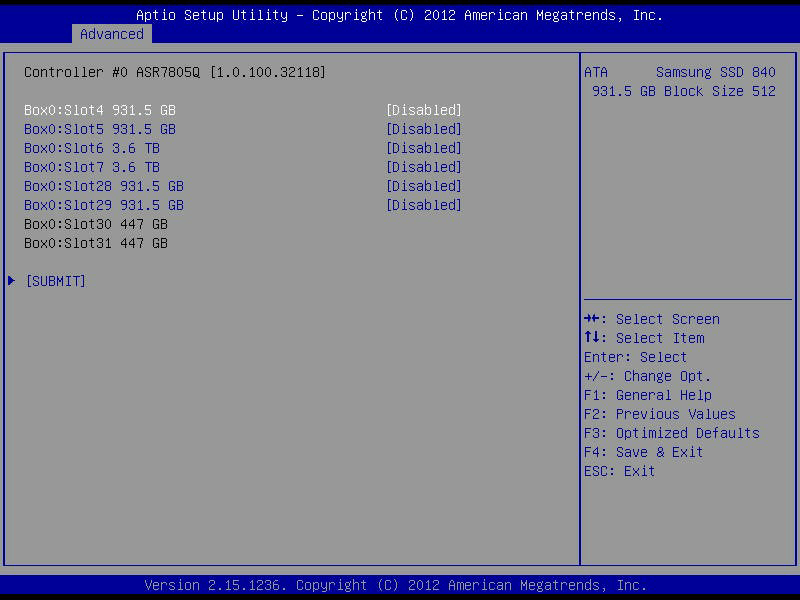Screen dimensions: 800x600
Task: Change the Box0:Slot7 3.6 TB Disabled option
Action: pyautogui.click(x=423, y=167)
